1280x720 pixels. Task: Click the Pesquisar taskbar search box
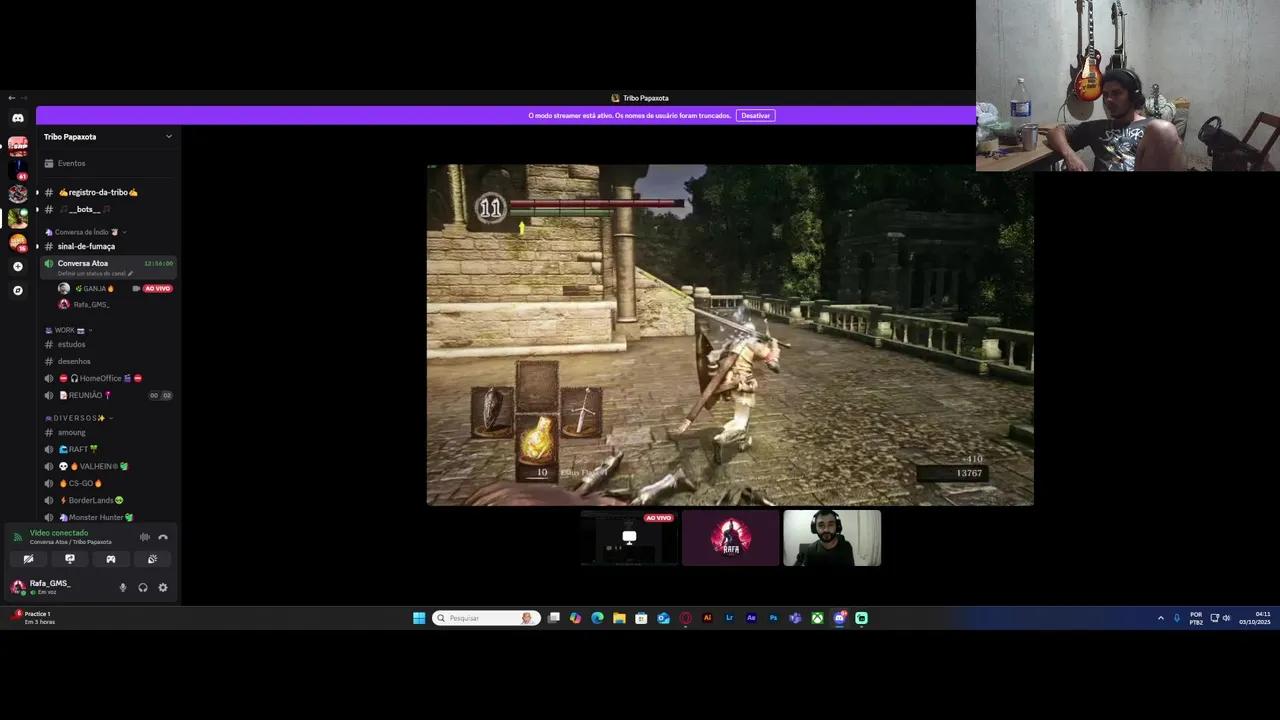tap(487, 618)
